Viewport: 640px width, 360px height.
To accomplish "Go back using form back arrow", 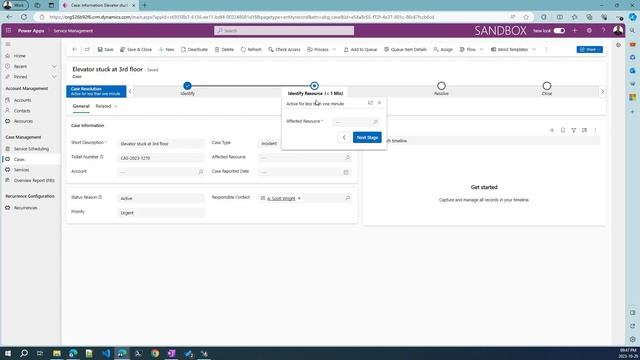I will pos(74,49).
